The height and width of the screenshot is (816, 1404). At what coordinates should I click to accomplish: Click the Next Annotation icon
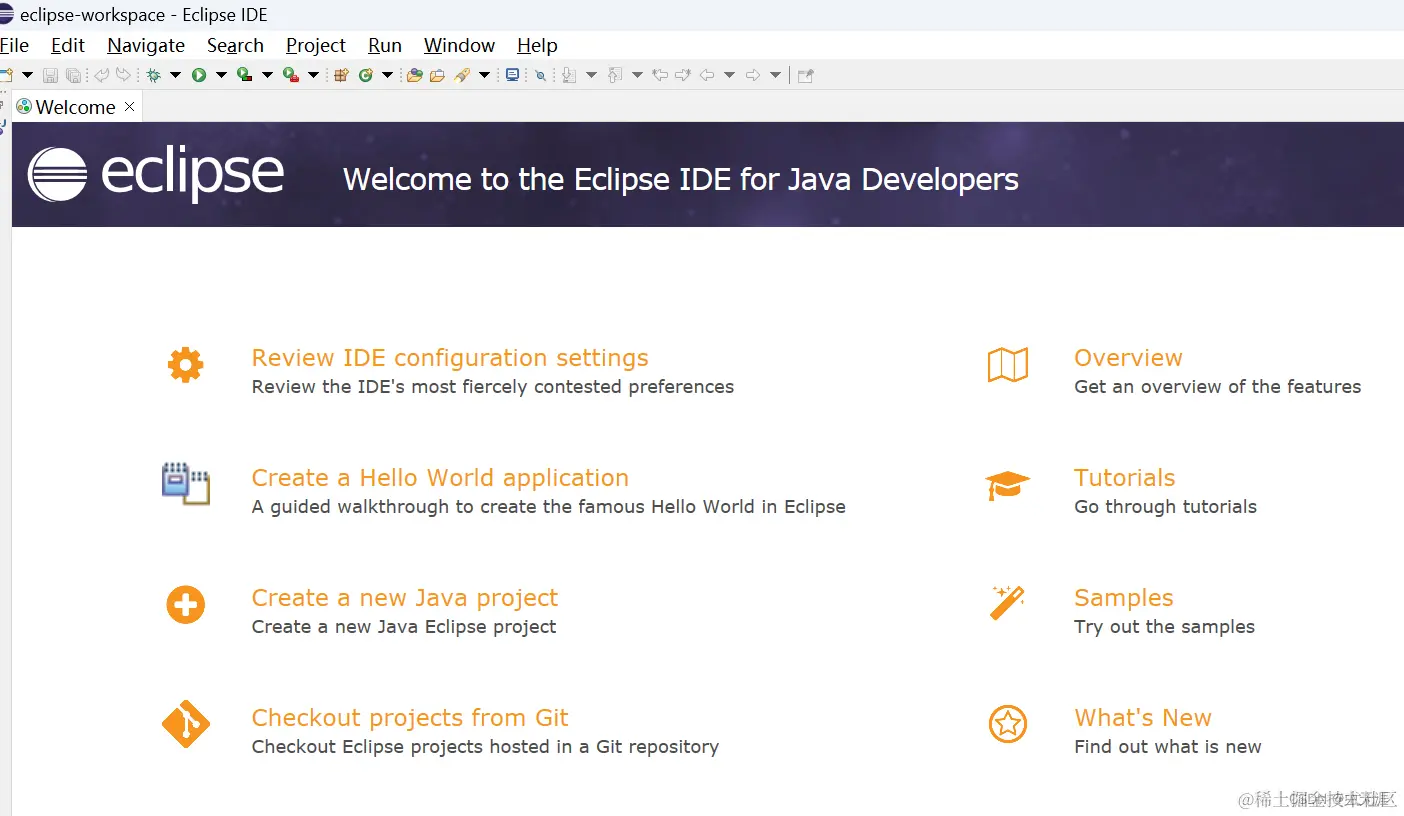click(569, 75)
